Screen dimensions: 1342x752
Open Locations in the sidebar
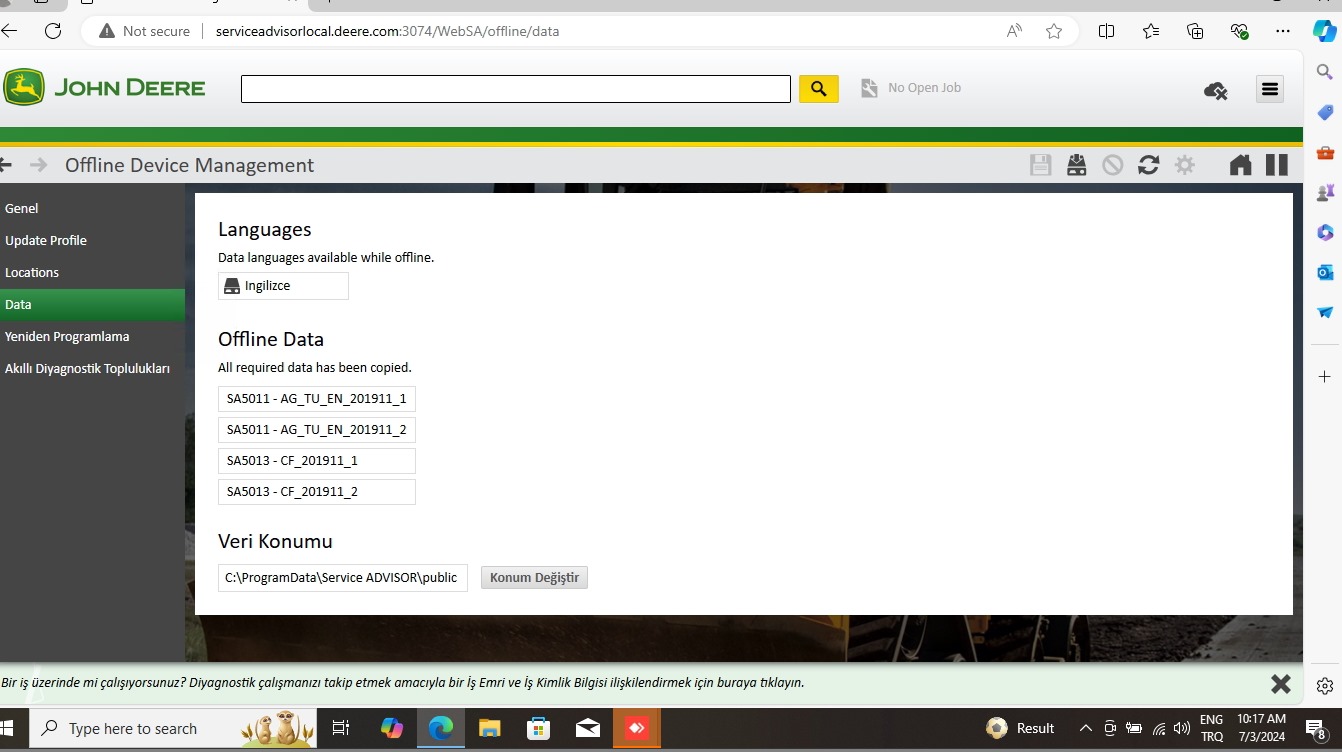(x=32, y=272)
